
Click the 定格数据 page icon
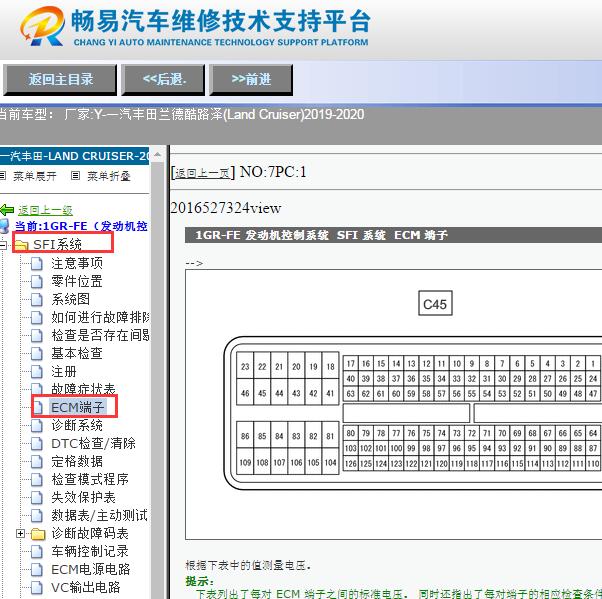[x=37, y=462]
